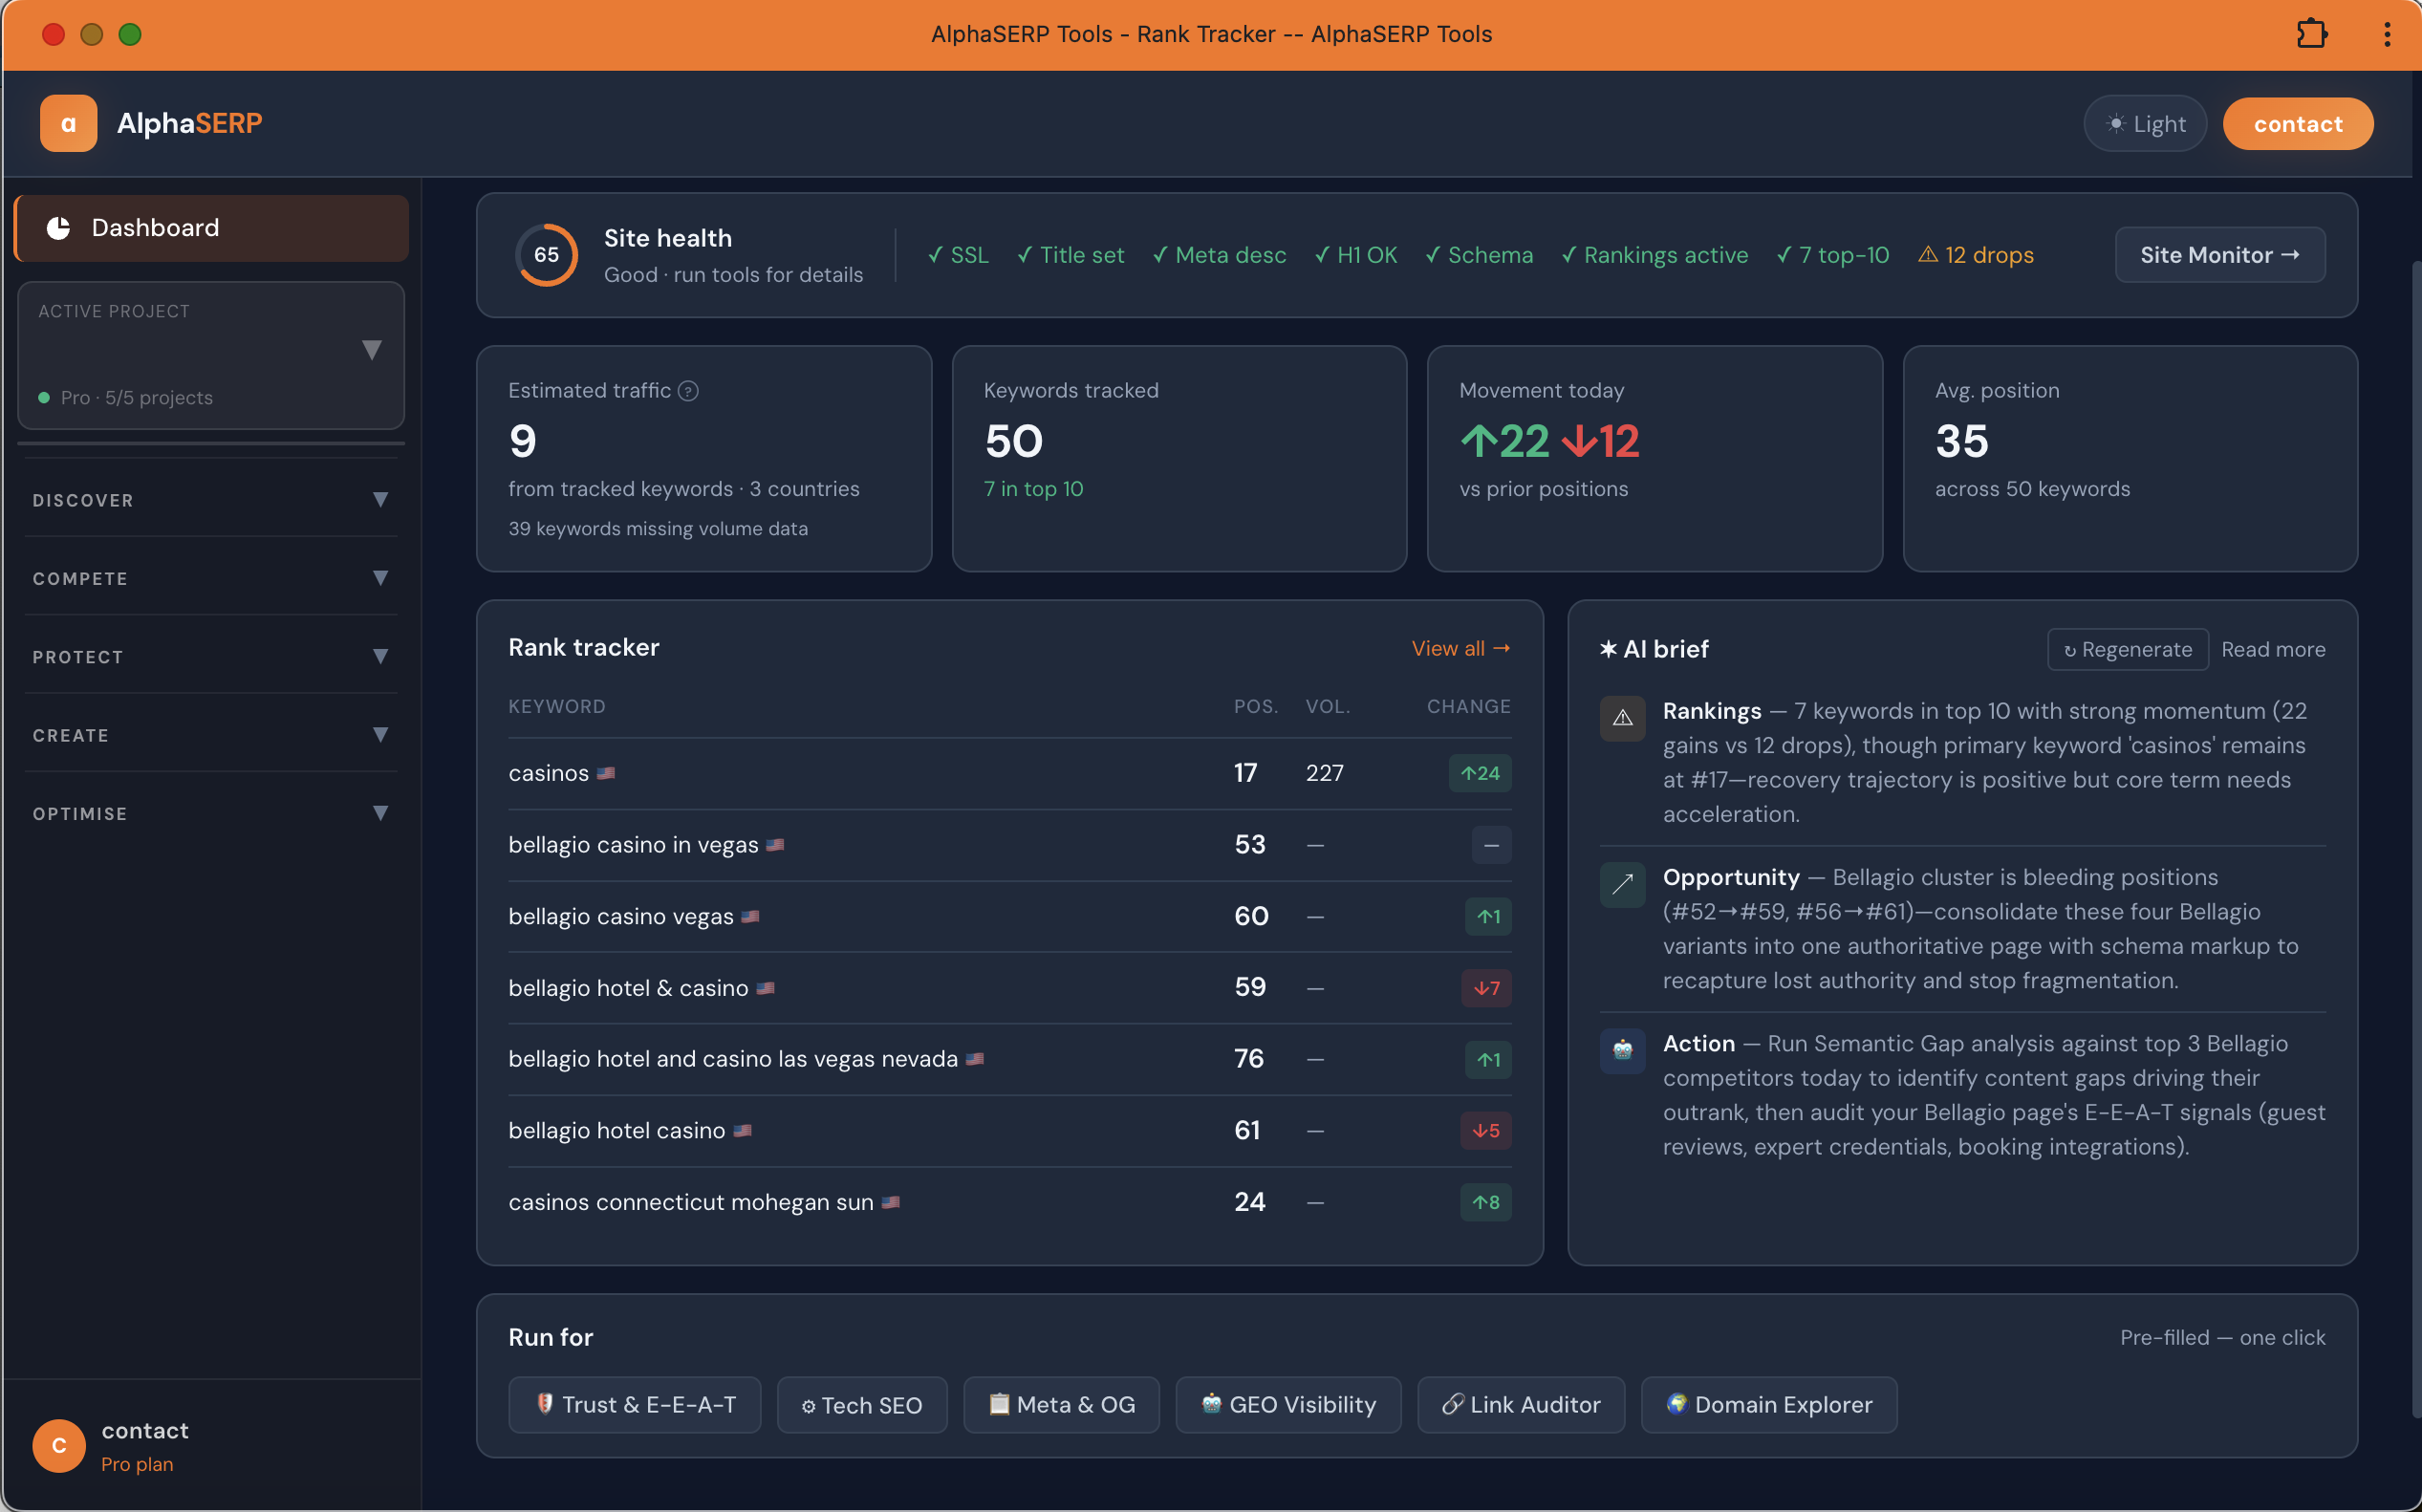The width and height of the screenshot is (2422, 1512).
Task: Click the AI brief star icon
Action: [1607, 649]
